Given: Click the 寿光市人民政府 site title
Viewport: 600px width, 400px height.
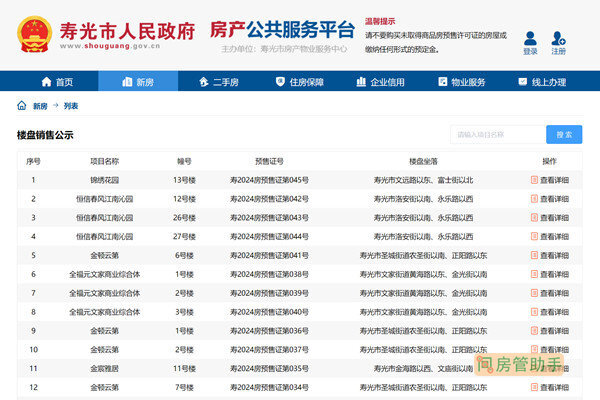Looking at the screenshot, I should (x=127, y=31).
